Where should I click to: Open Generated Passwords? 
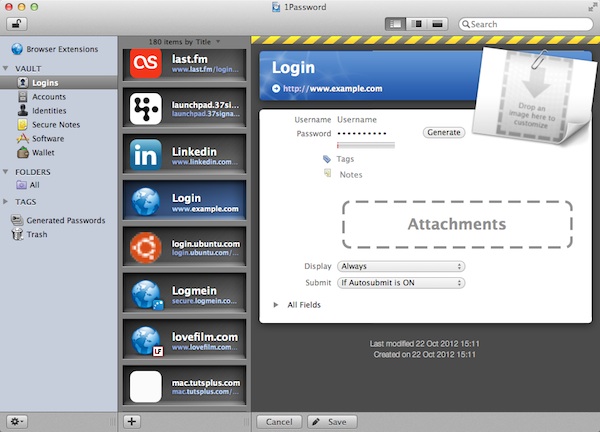click(x=58, y=220)
